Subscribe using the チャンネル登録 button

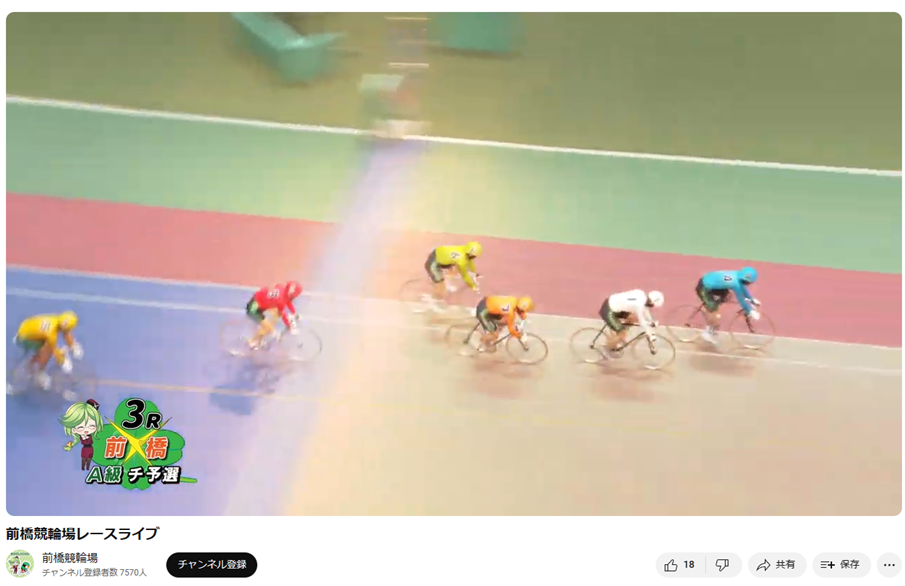[x=212, y=564]
